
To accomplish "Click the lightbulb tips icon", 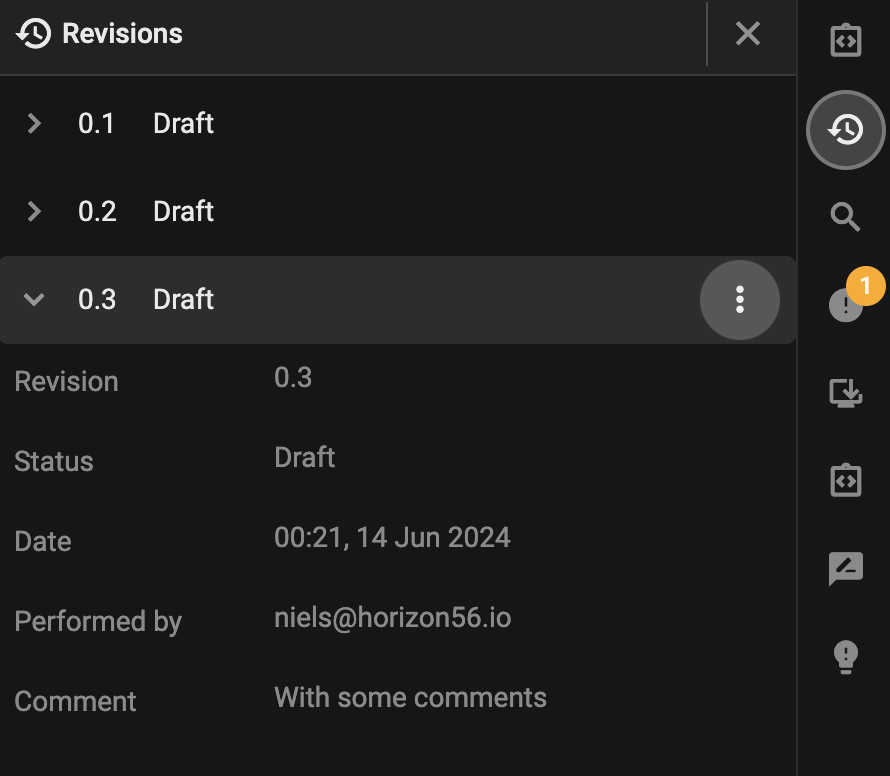I will coord(845,655).
